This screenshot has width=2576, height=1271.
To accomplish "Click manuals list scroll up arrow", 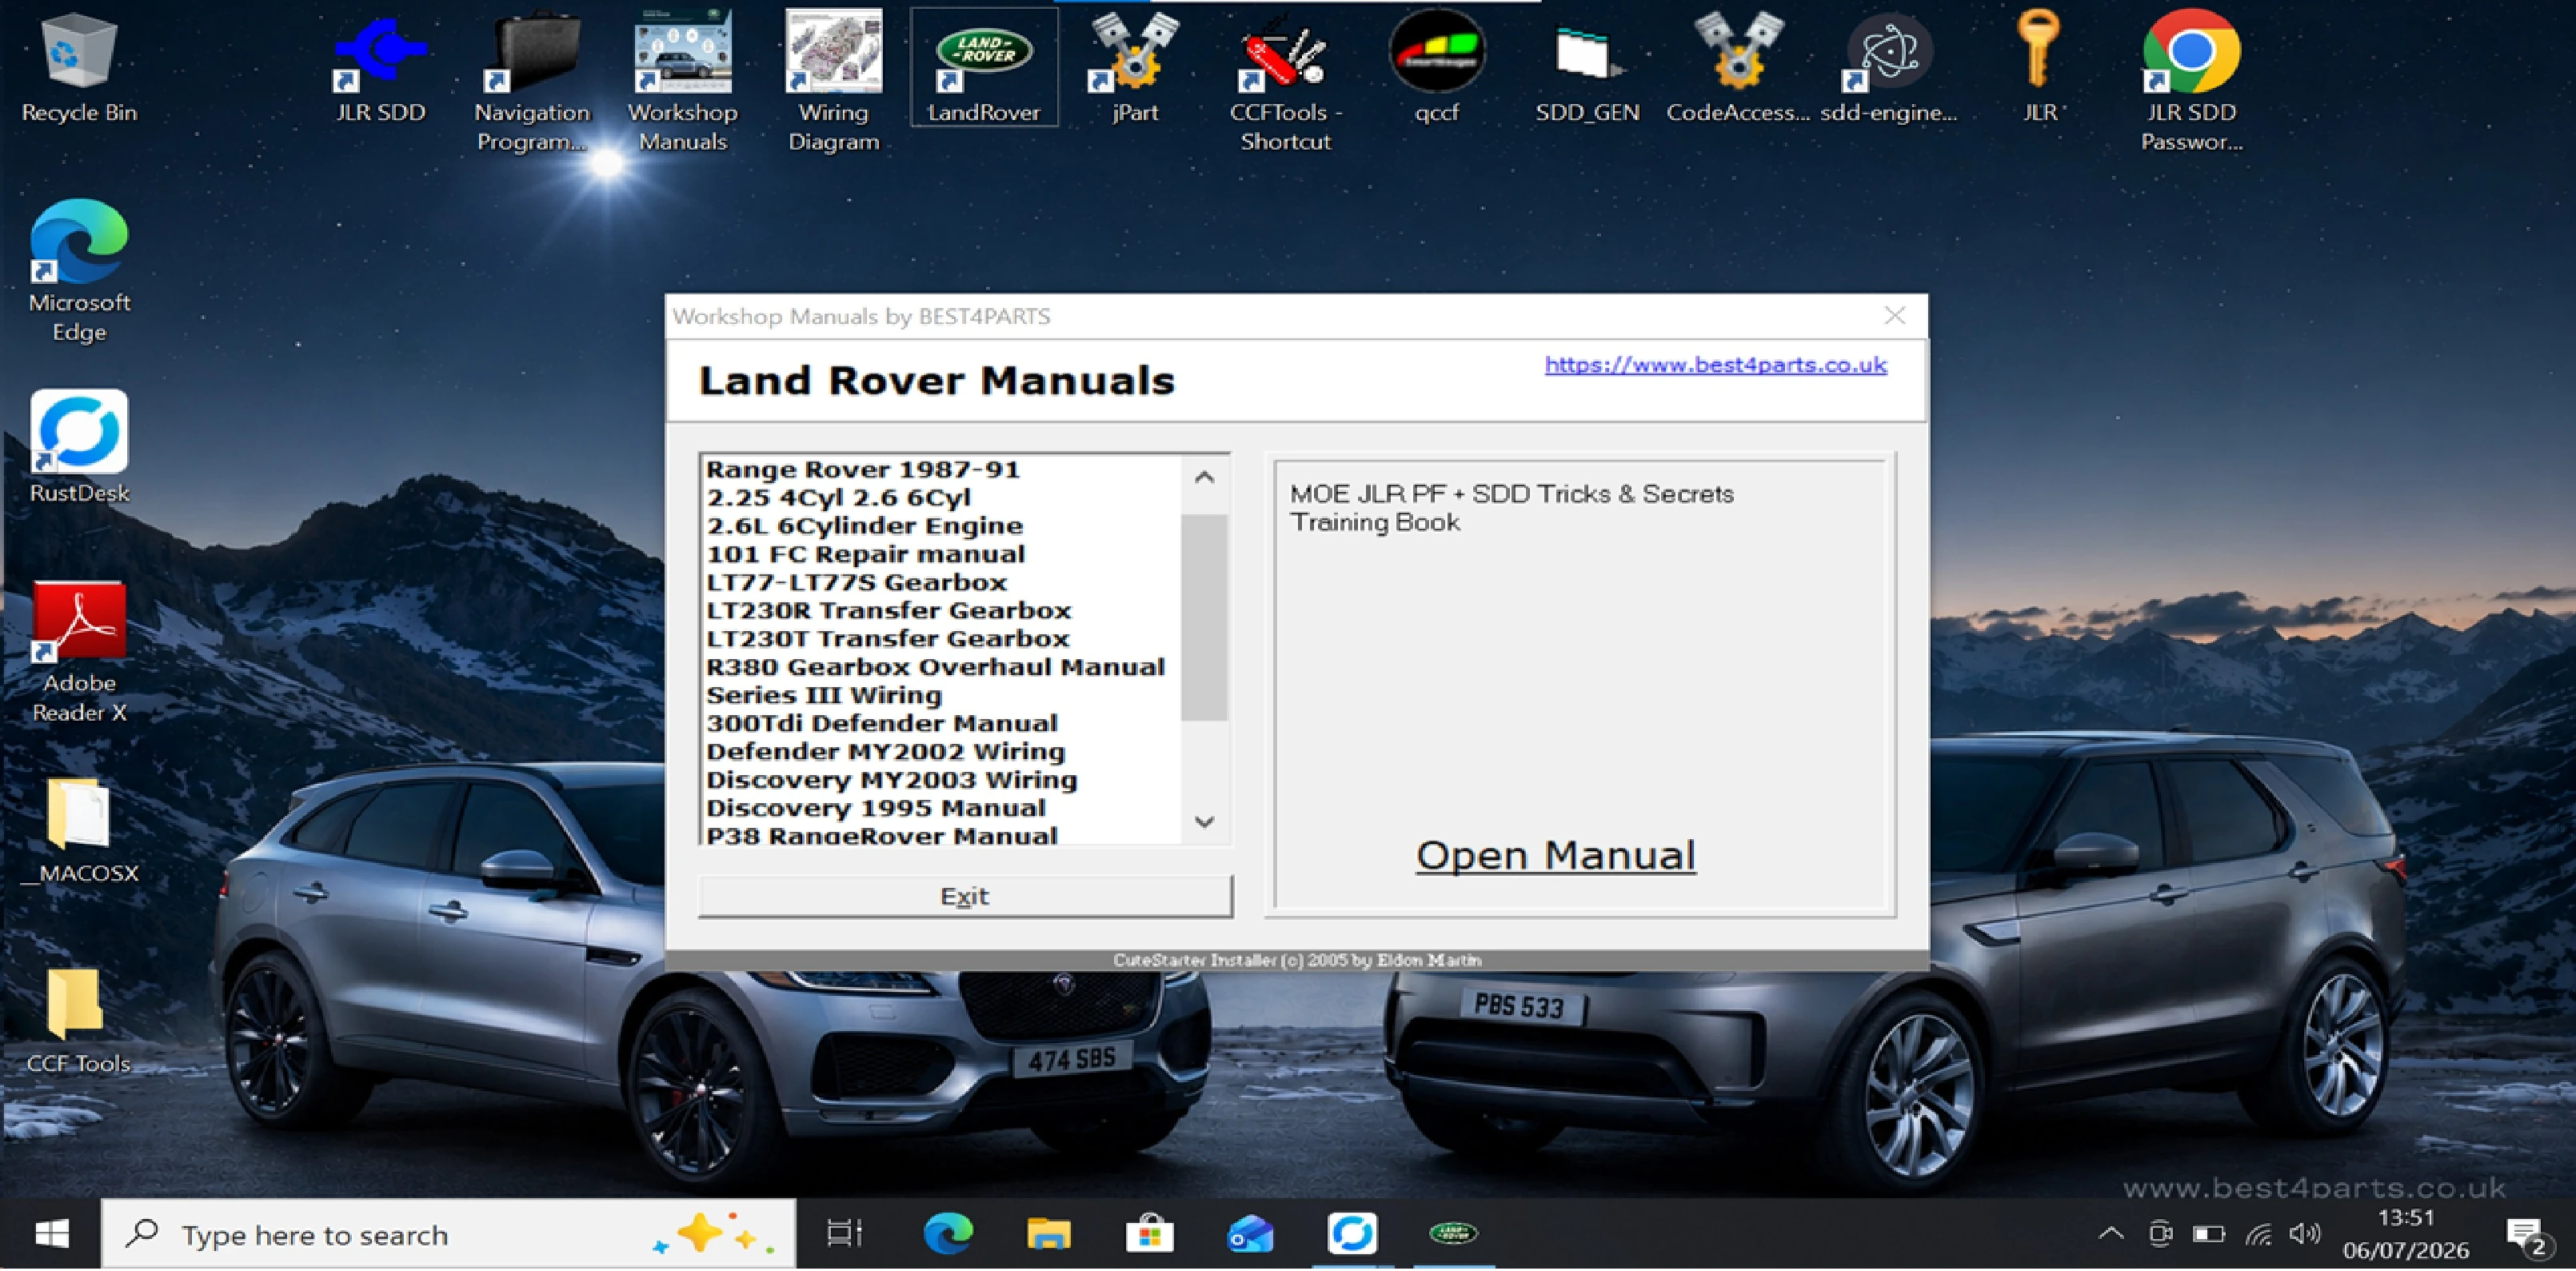I will [x=1205, y=478].
